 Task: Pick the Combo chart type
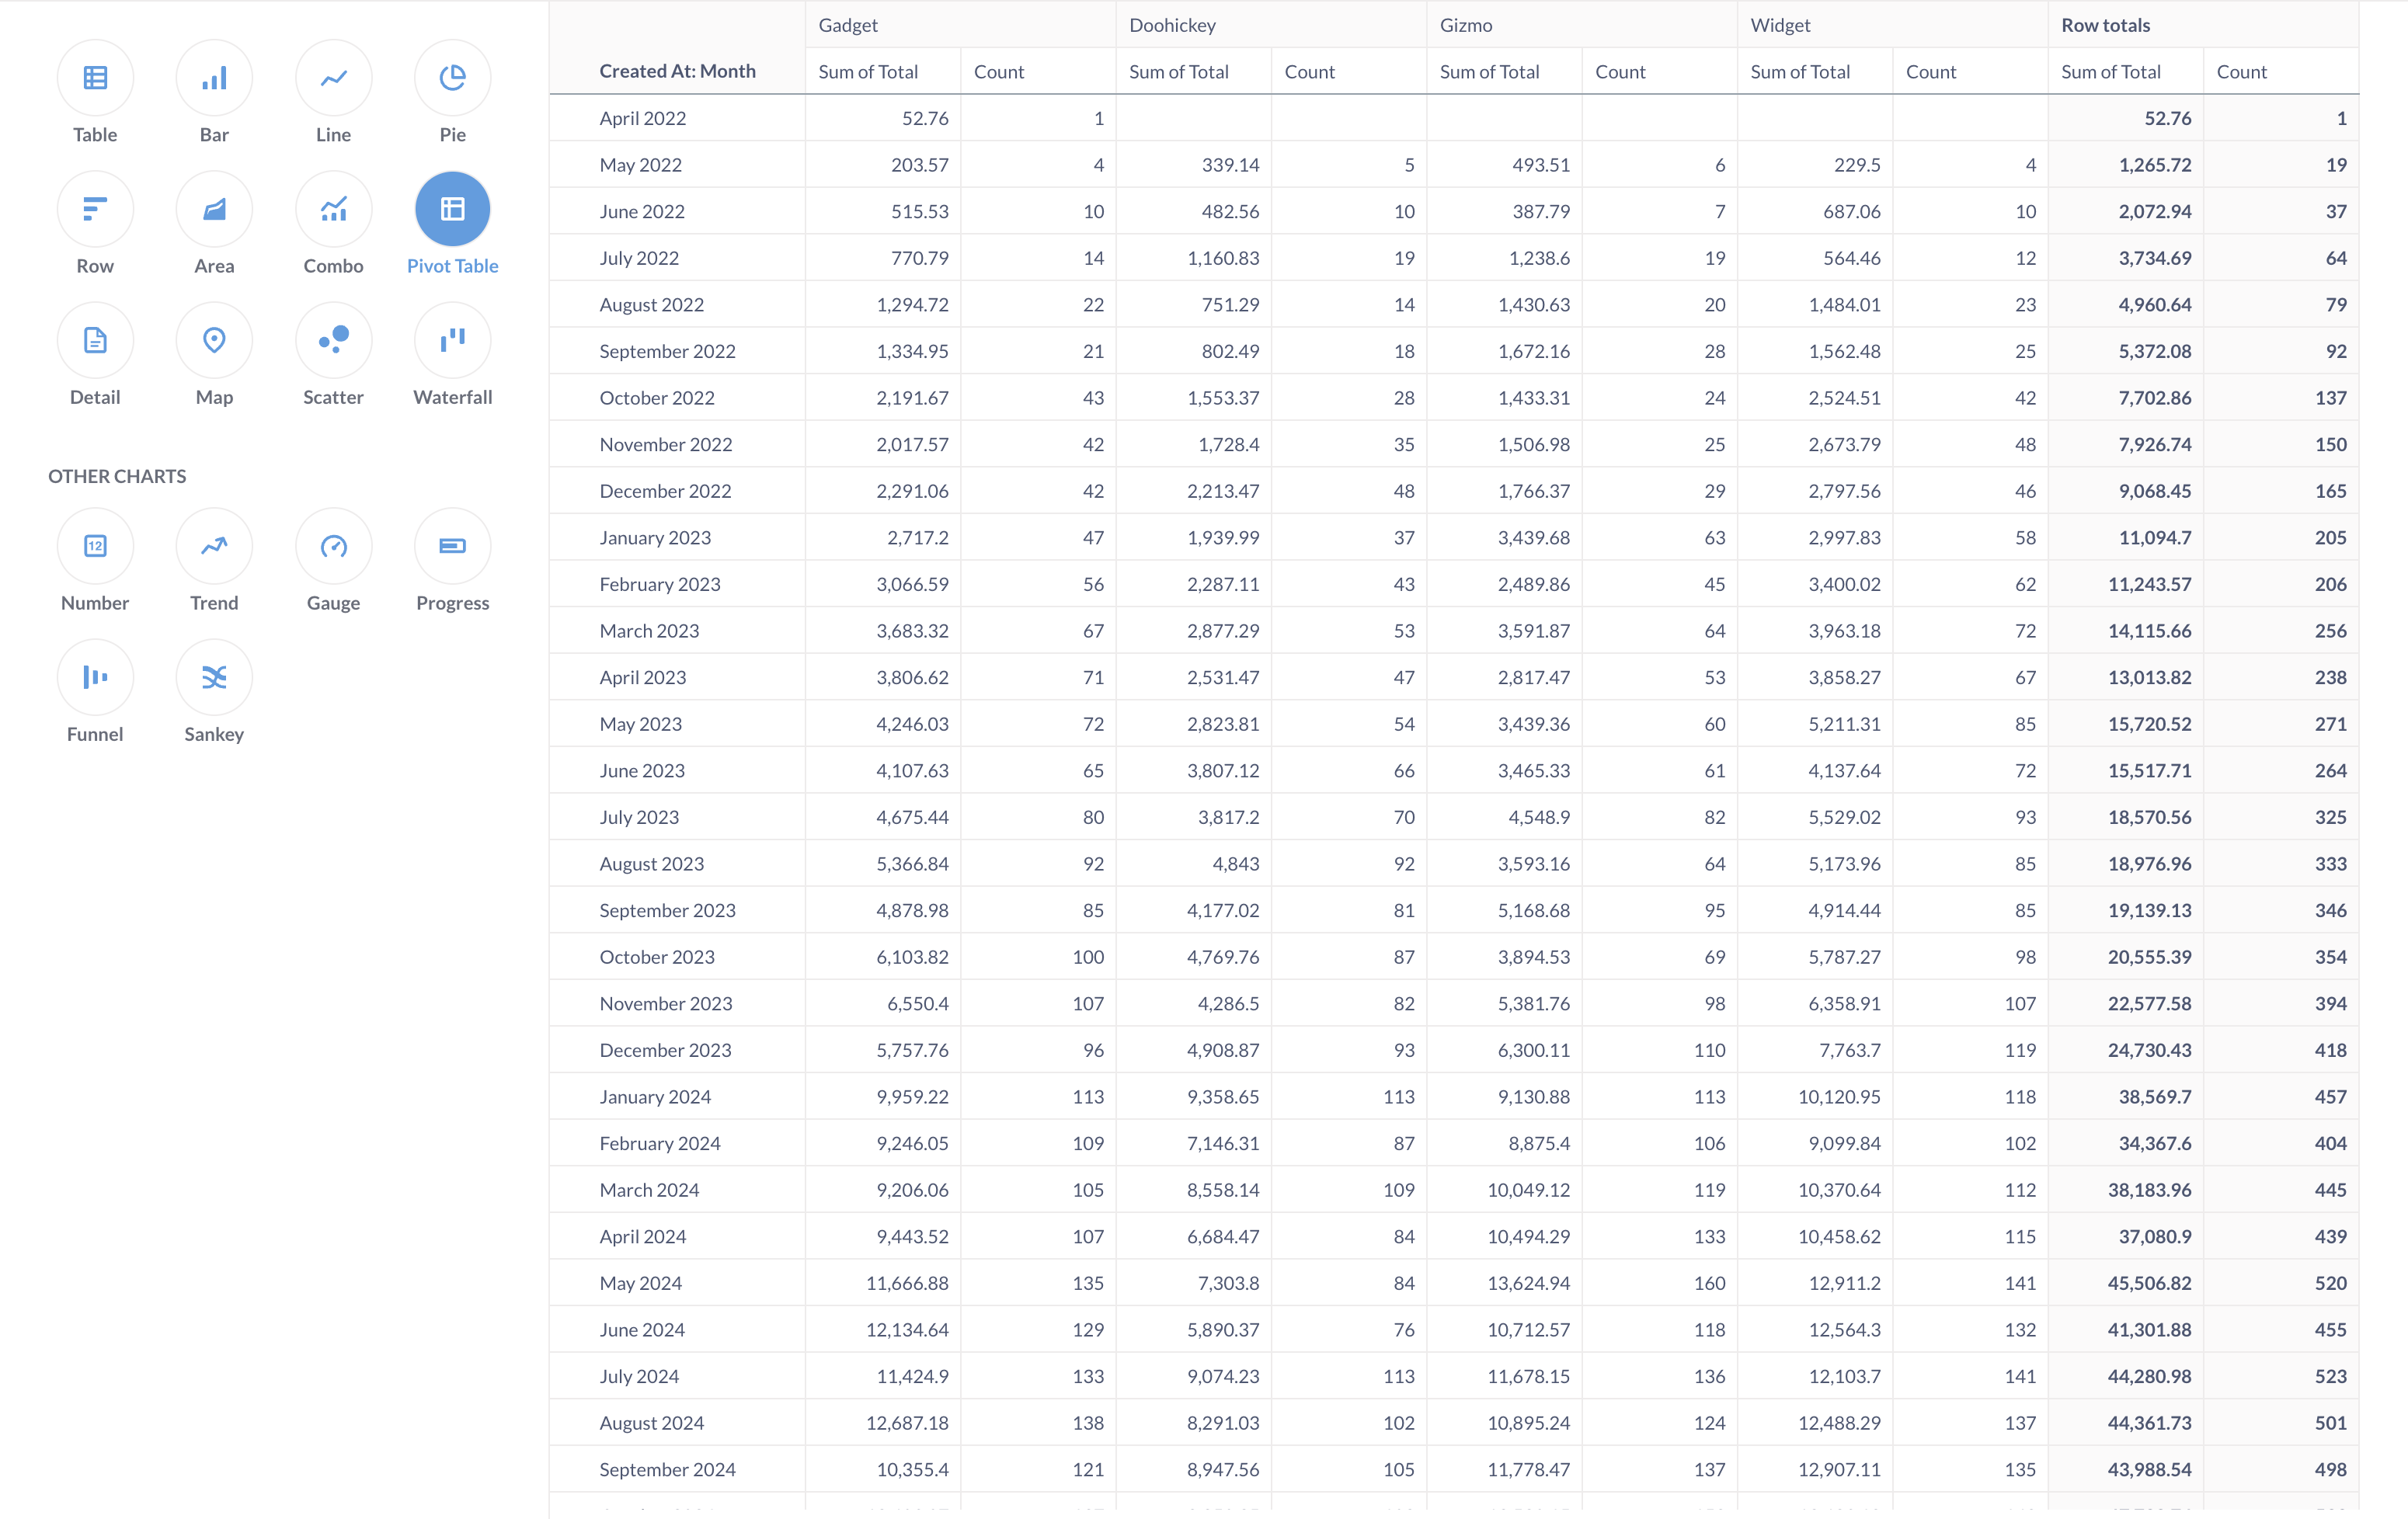[333, 209]
